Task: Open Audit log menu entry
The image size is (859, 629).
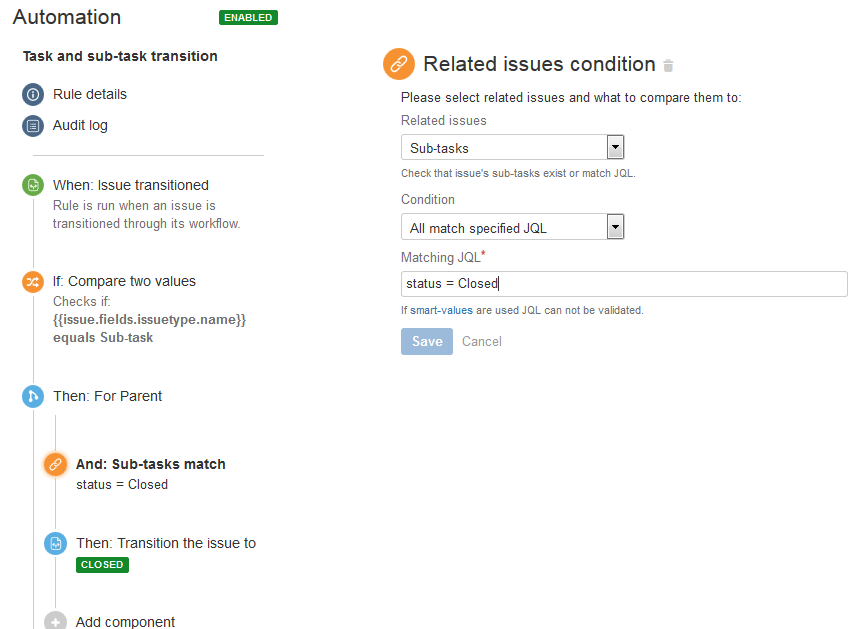Action: (80, 125)
